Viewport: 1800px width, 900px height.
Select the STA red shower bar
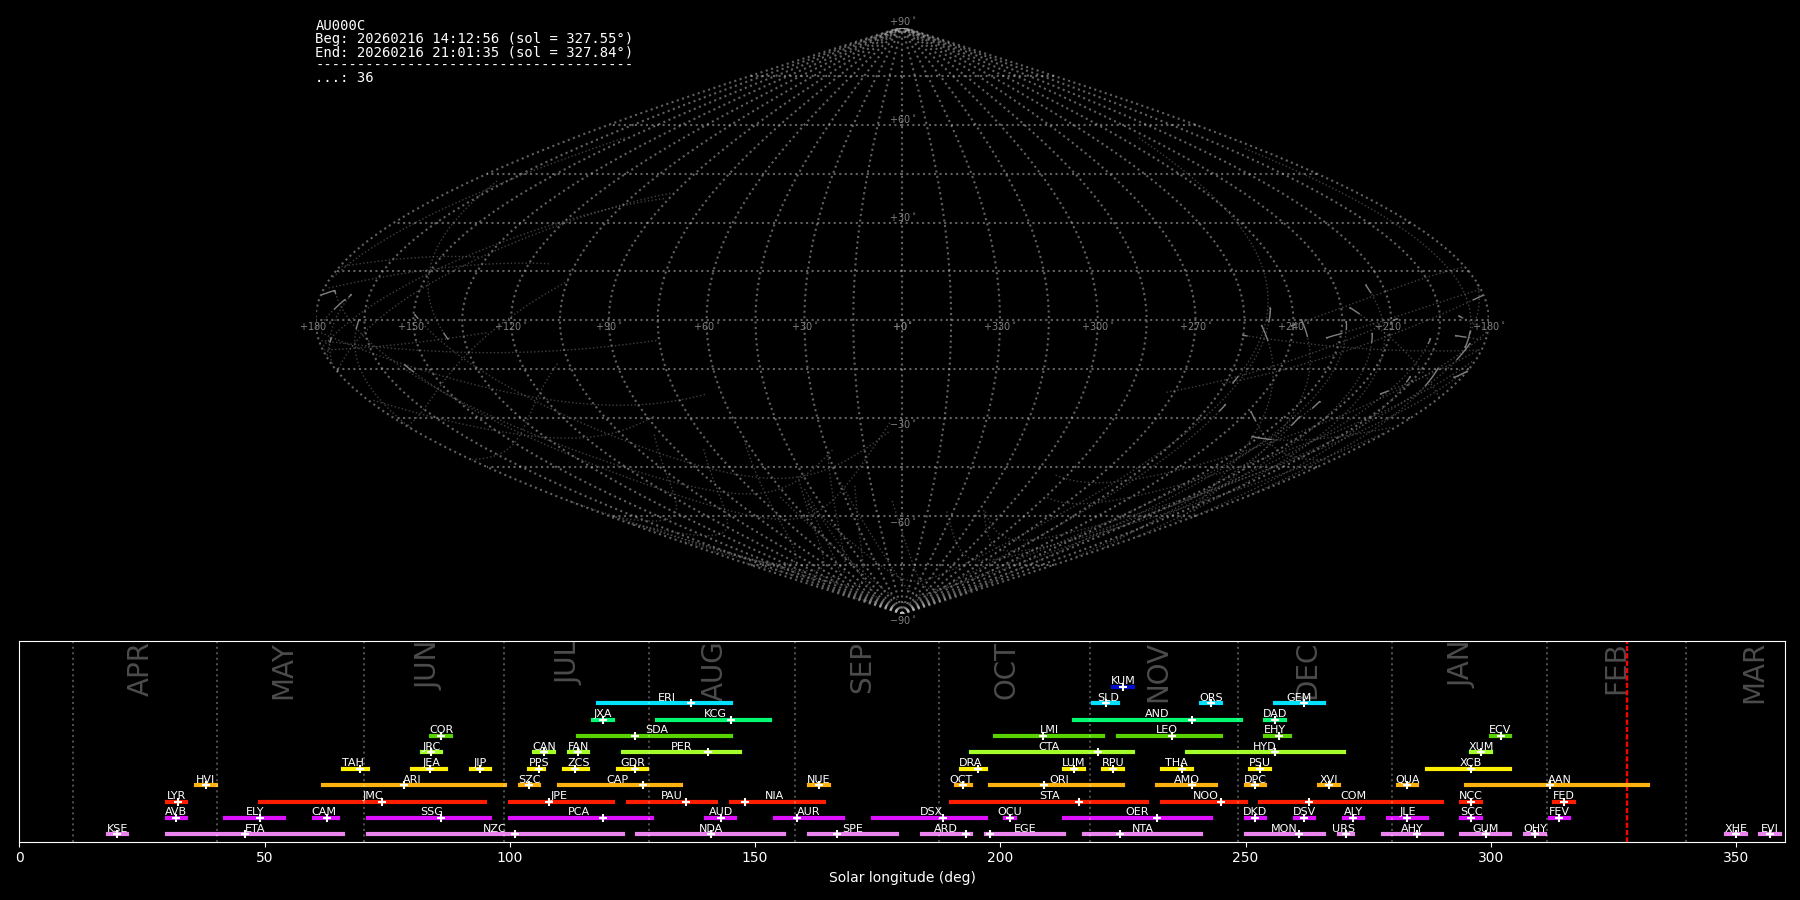pos(1049,802)
